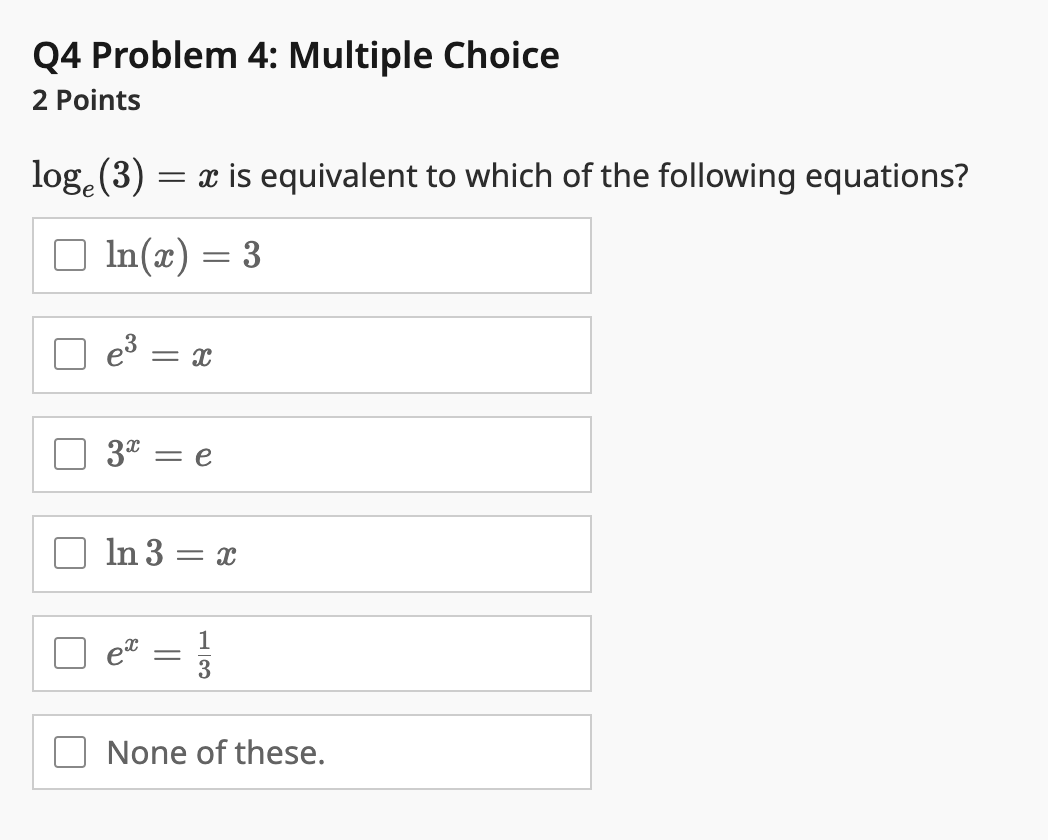Select the 3ˣ = e answer row
The height and width of the screenshot is (840, 1048).
[x=312, y=454]
